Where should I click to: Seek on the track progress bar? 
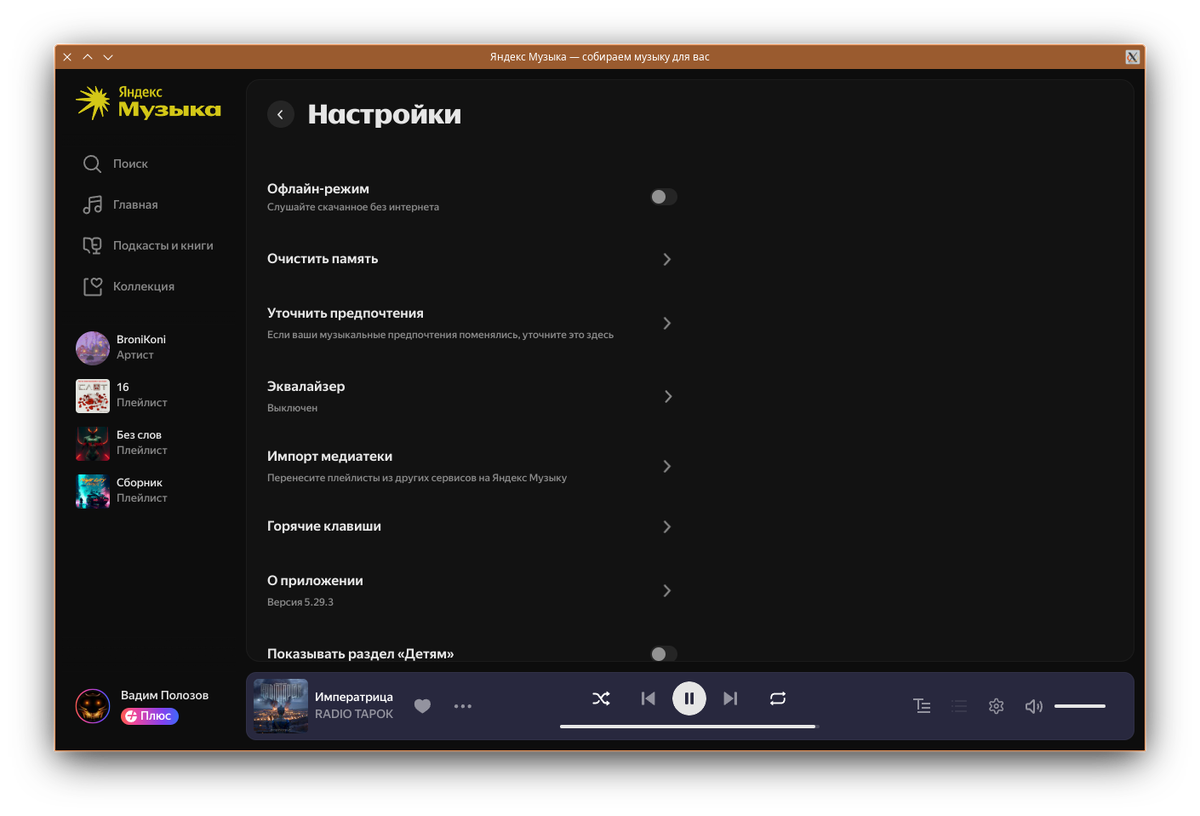pyautogui.click(x=689, y=726)
